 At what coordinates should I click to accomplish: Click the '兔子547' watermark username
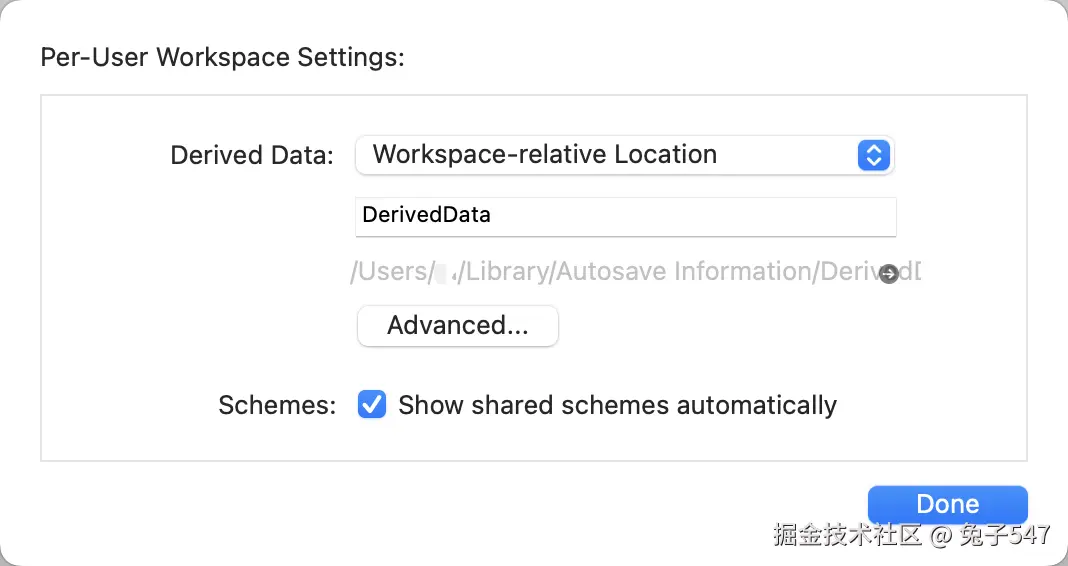tap(1005, 535)
